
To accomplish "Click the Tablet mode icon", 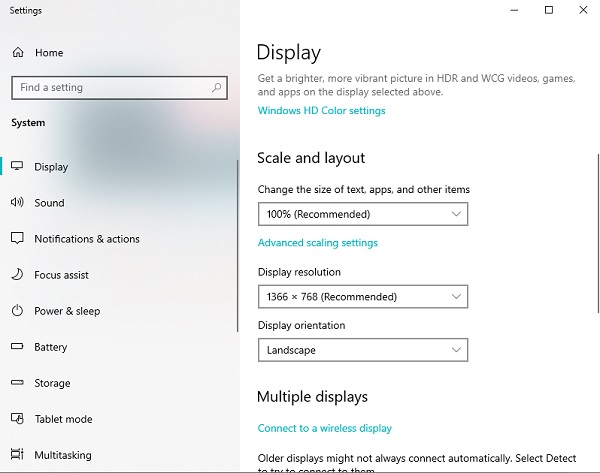I will 17,418.
